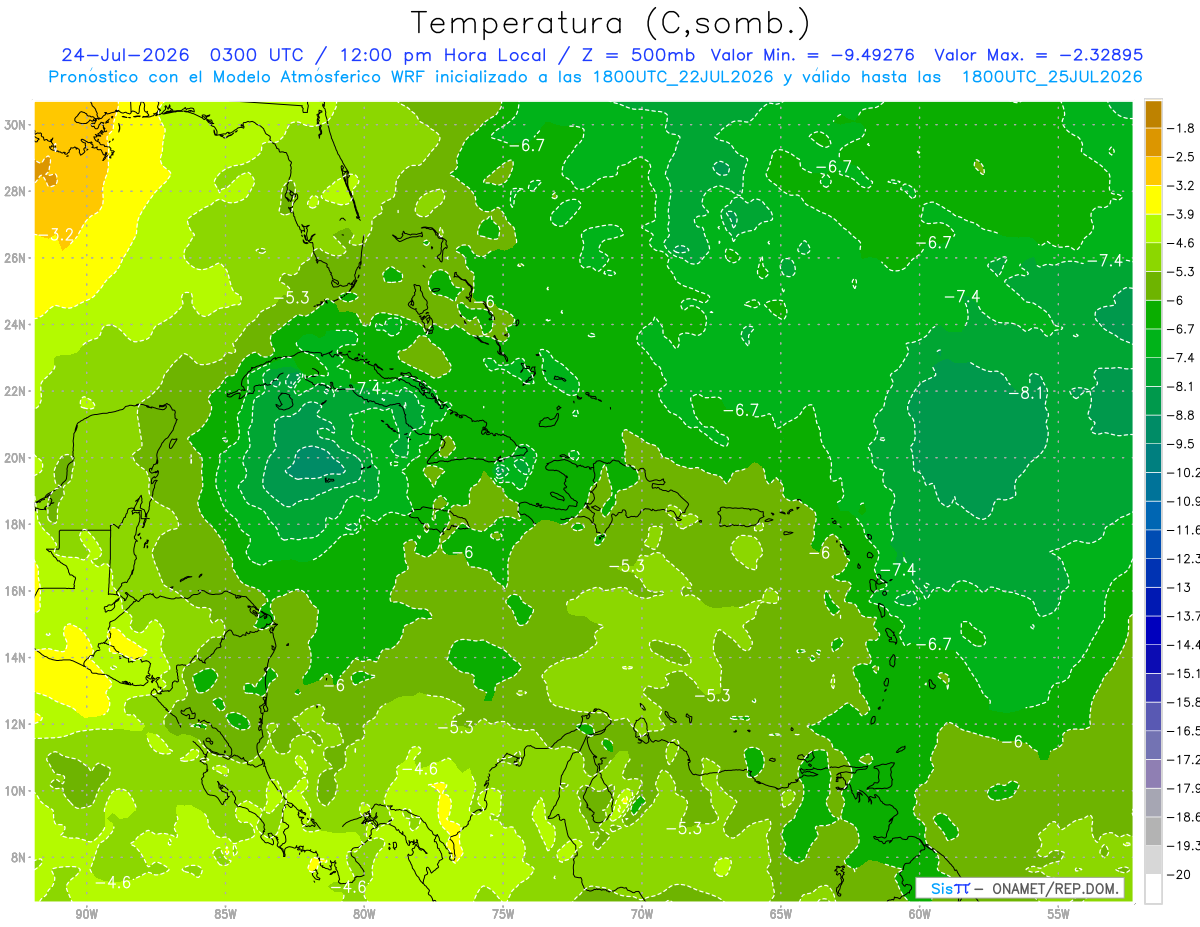The width and height of the screenshot is (1200, 927).
Task: Click the yellow colorbar swatch between -3.2 and -3.9
Action: (x=1154, y=200)
